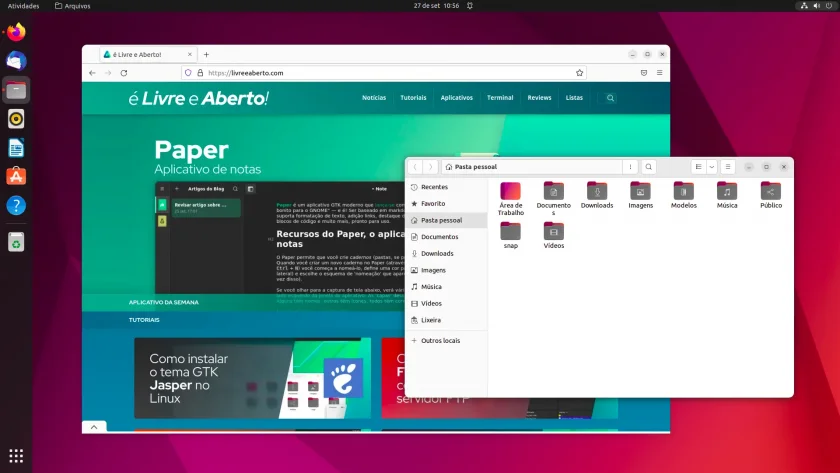
Task: Open the Jasper GTK theme tutorial card
Action: click(252, 378)
